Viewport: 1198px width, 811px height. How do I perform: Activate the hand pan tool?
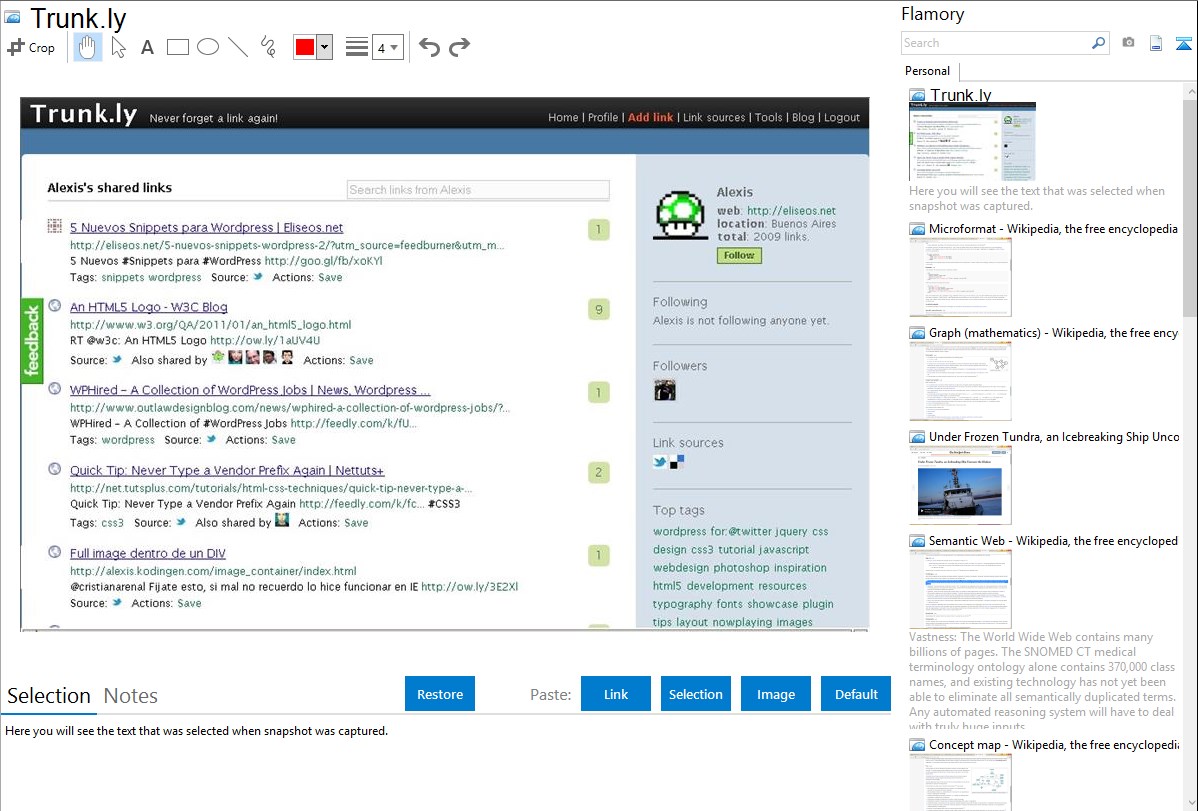click(87, 47)
